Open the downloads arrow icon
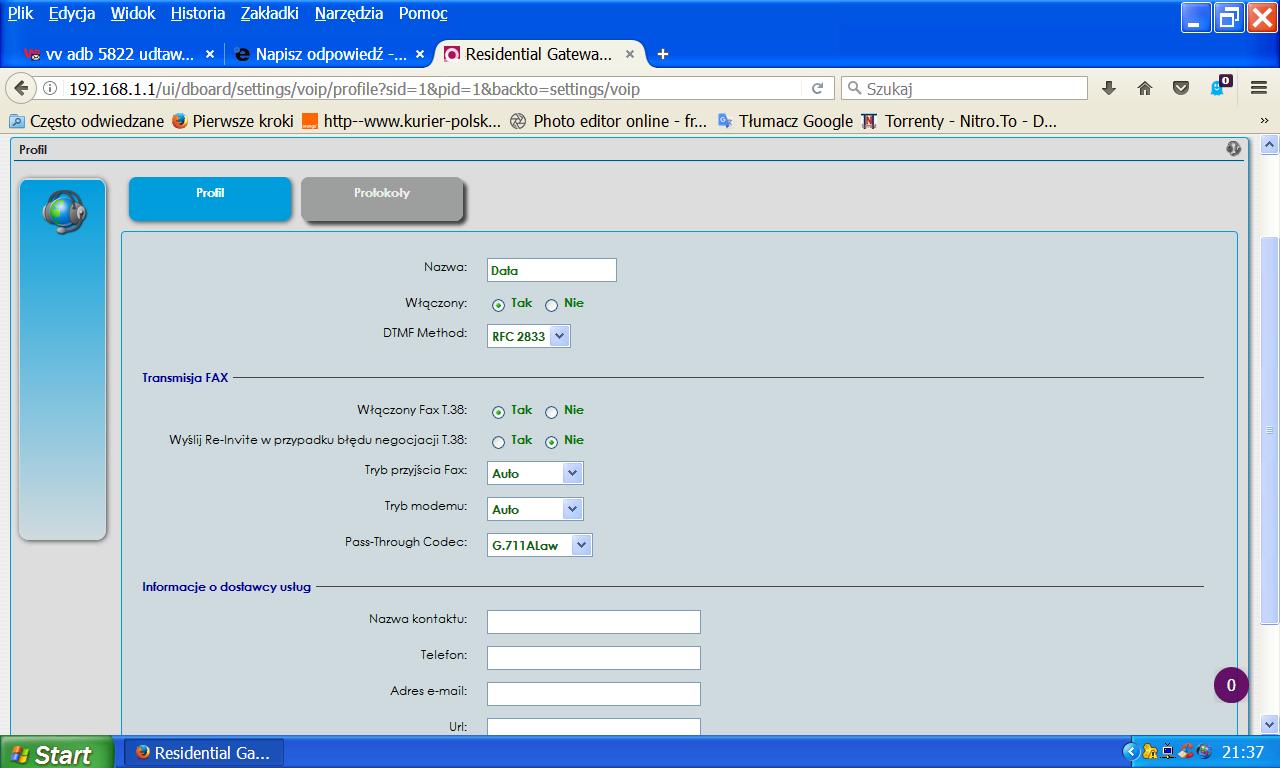The width and height of the screenshot is (1280, 768). pos(1108,88)
